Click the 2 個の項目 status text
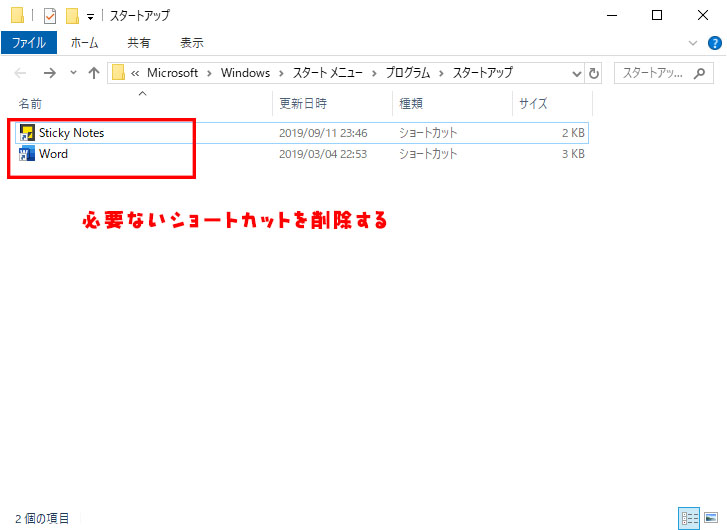727x530 pixels. click(x=42, y=518)
